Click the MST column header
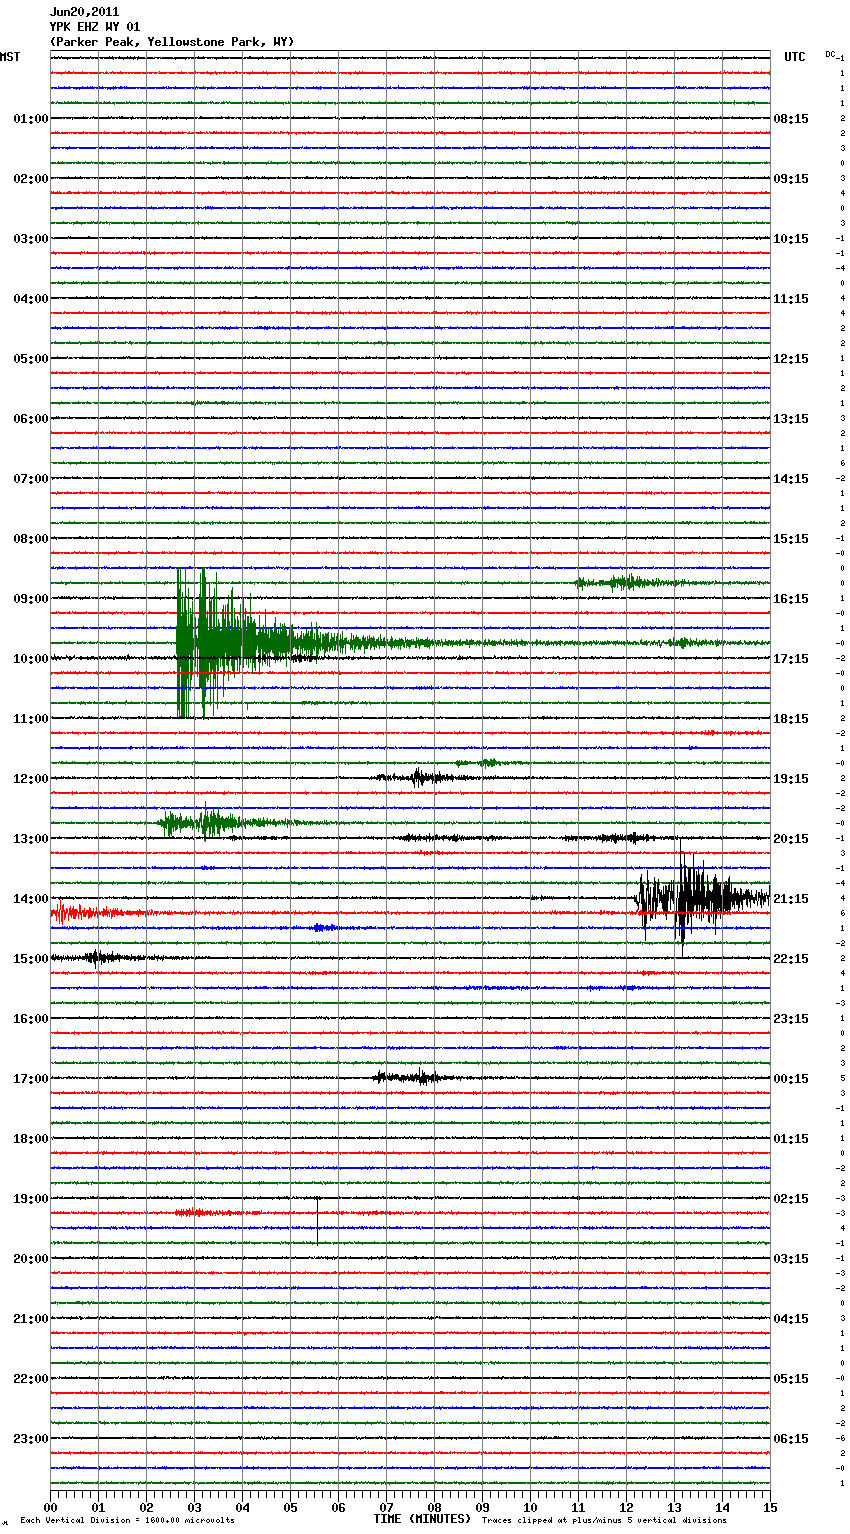 (x=10, y=57)
